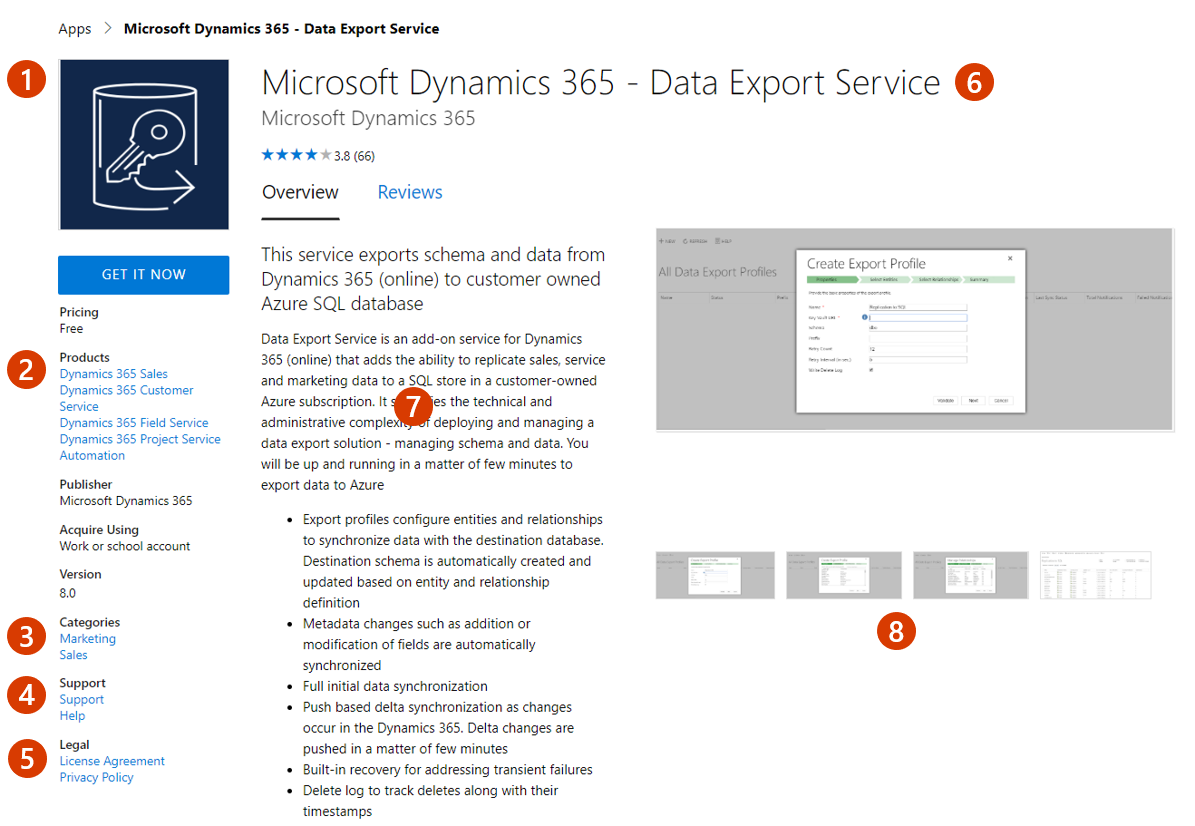Open the Support link under Support
The width and height of the screenshot is (1195, 826).
pyautogui.click(x=81, y=700)
